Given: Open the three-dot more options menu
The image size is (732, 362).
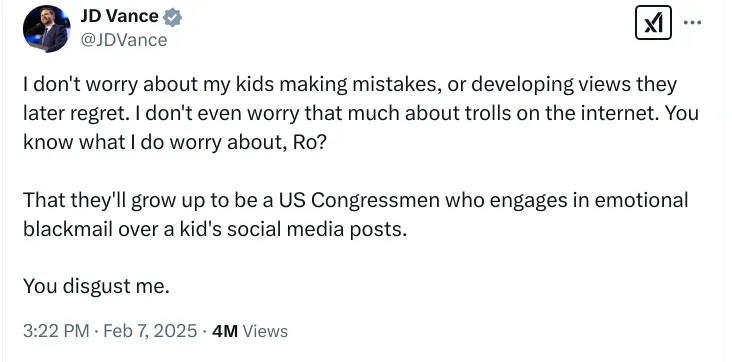Looking at the screenshot, I should [x=692, y=22].
